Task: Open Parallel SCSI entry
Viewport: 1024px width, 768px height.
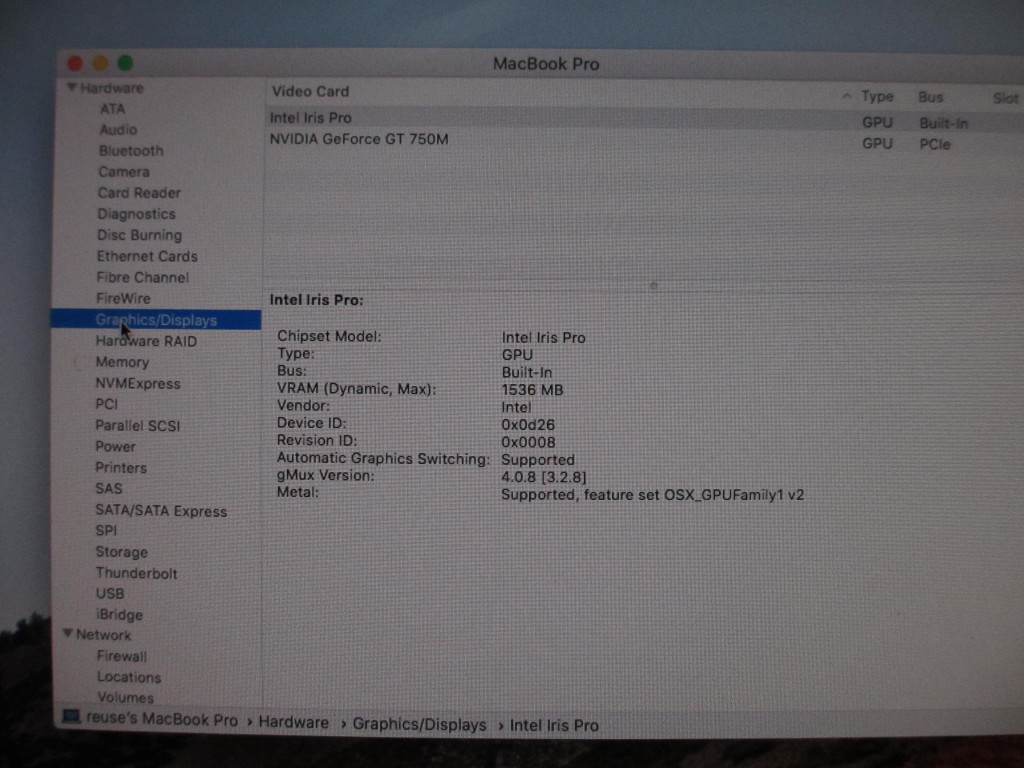Action: [x=138, y=426]
